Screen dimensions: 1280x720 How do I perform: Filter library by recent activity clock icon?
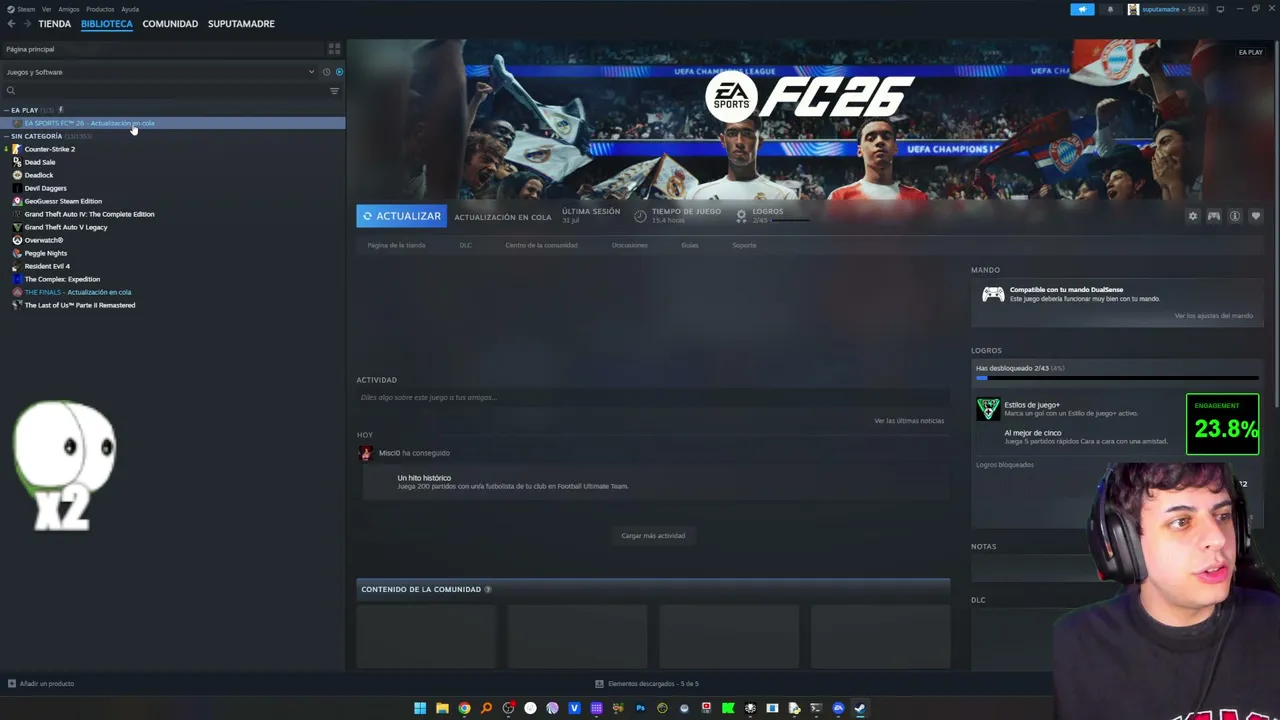coord(326,72)
